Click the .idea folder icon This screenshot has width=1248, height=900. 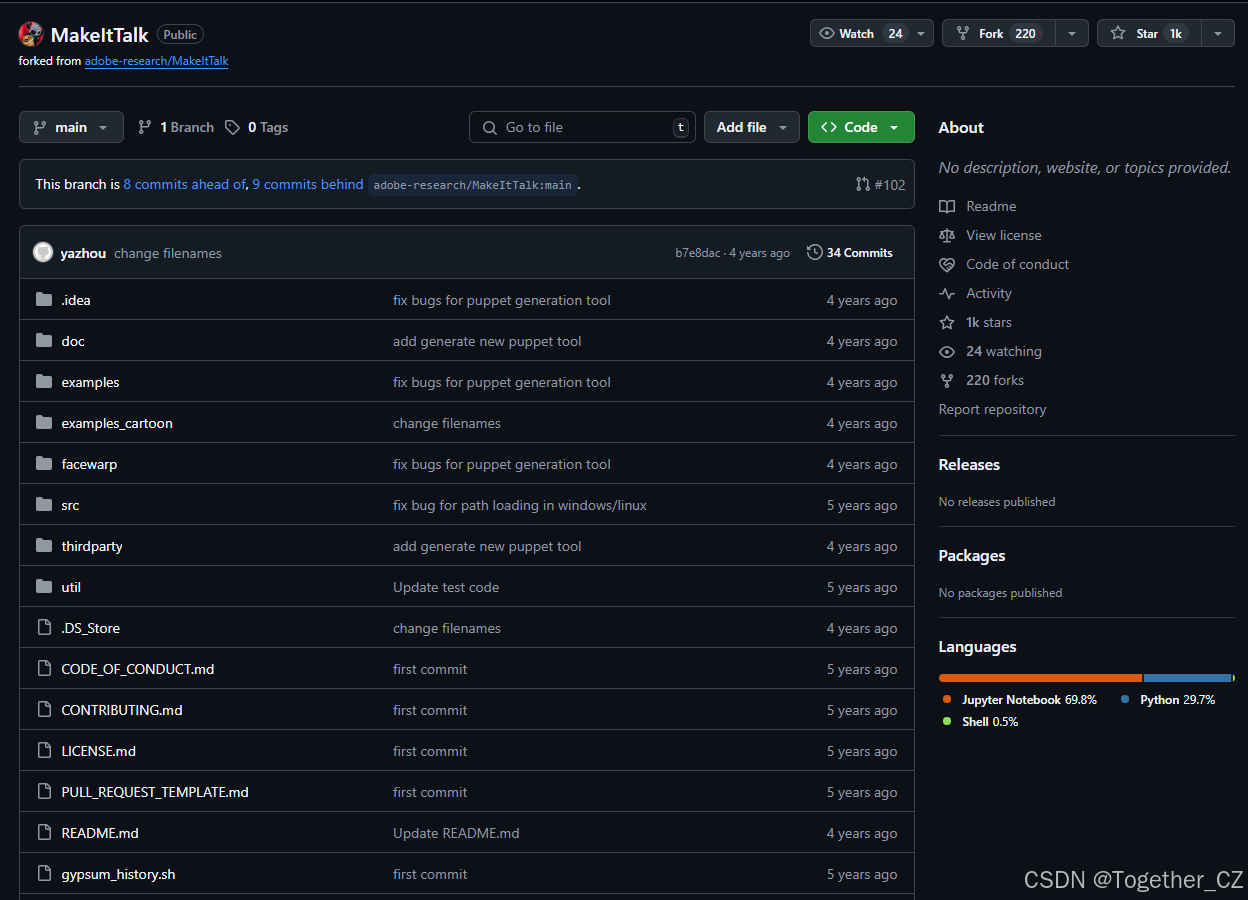[x=43, y=300]
